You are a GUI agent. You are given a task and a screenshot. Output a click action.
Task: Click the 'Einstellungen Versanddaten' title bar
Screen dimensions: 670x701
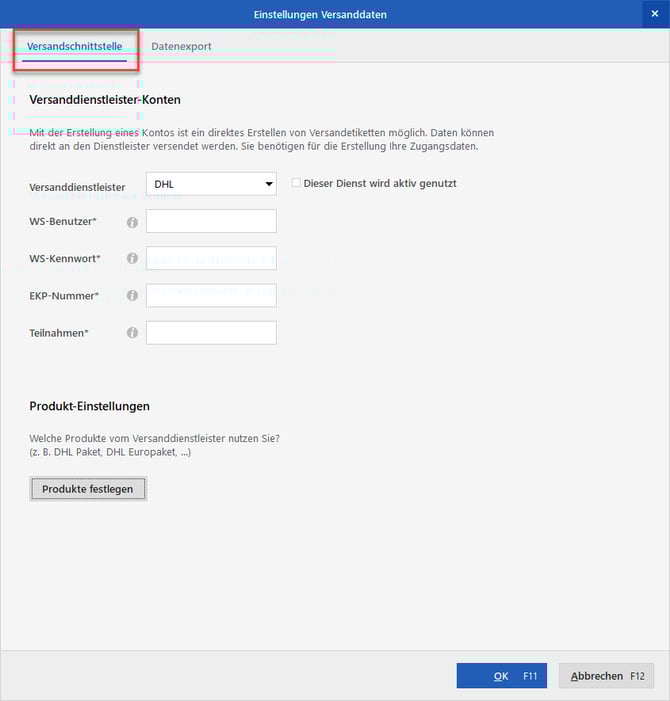pos(334,14)
